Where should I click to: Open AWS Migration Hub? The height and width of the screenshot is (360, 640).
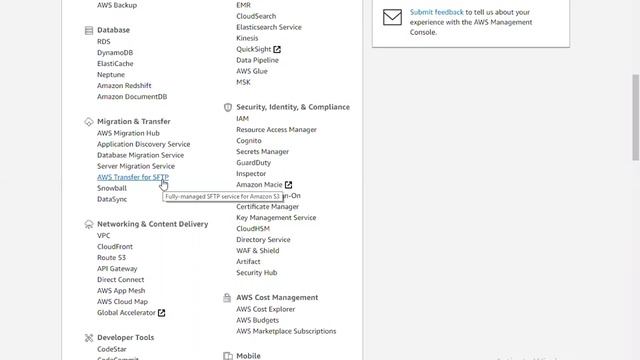[128, 133]
